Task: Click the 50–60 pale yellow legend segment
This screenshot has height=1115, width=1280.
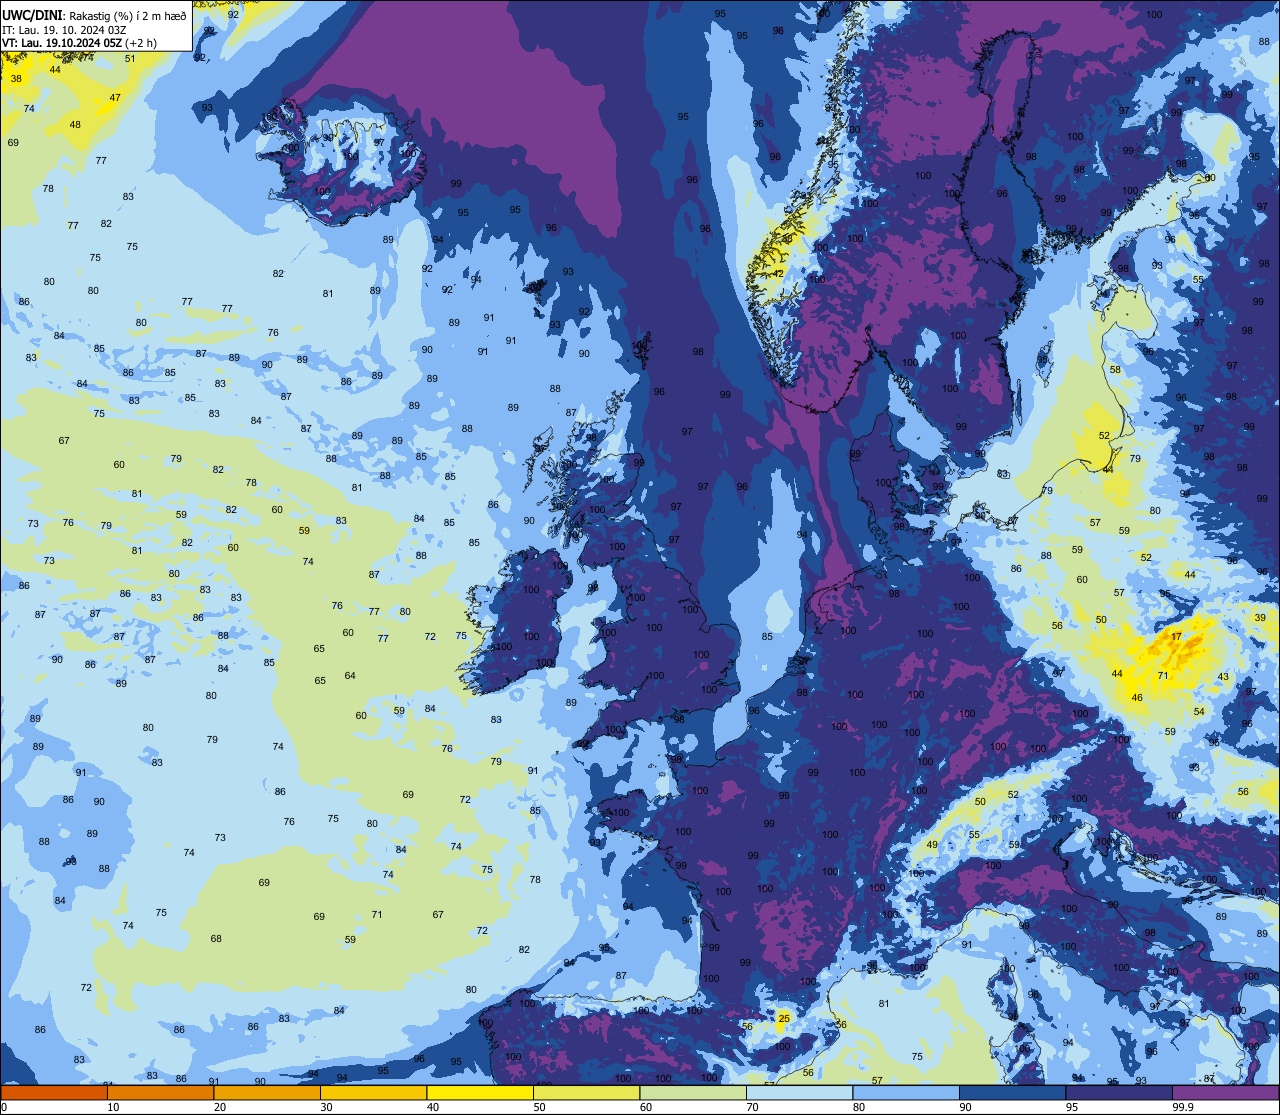Action: [586, 1092]
